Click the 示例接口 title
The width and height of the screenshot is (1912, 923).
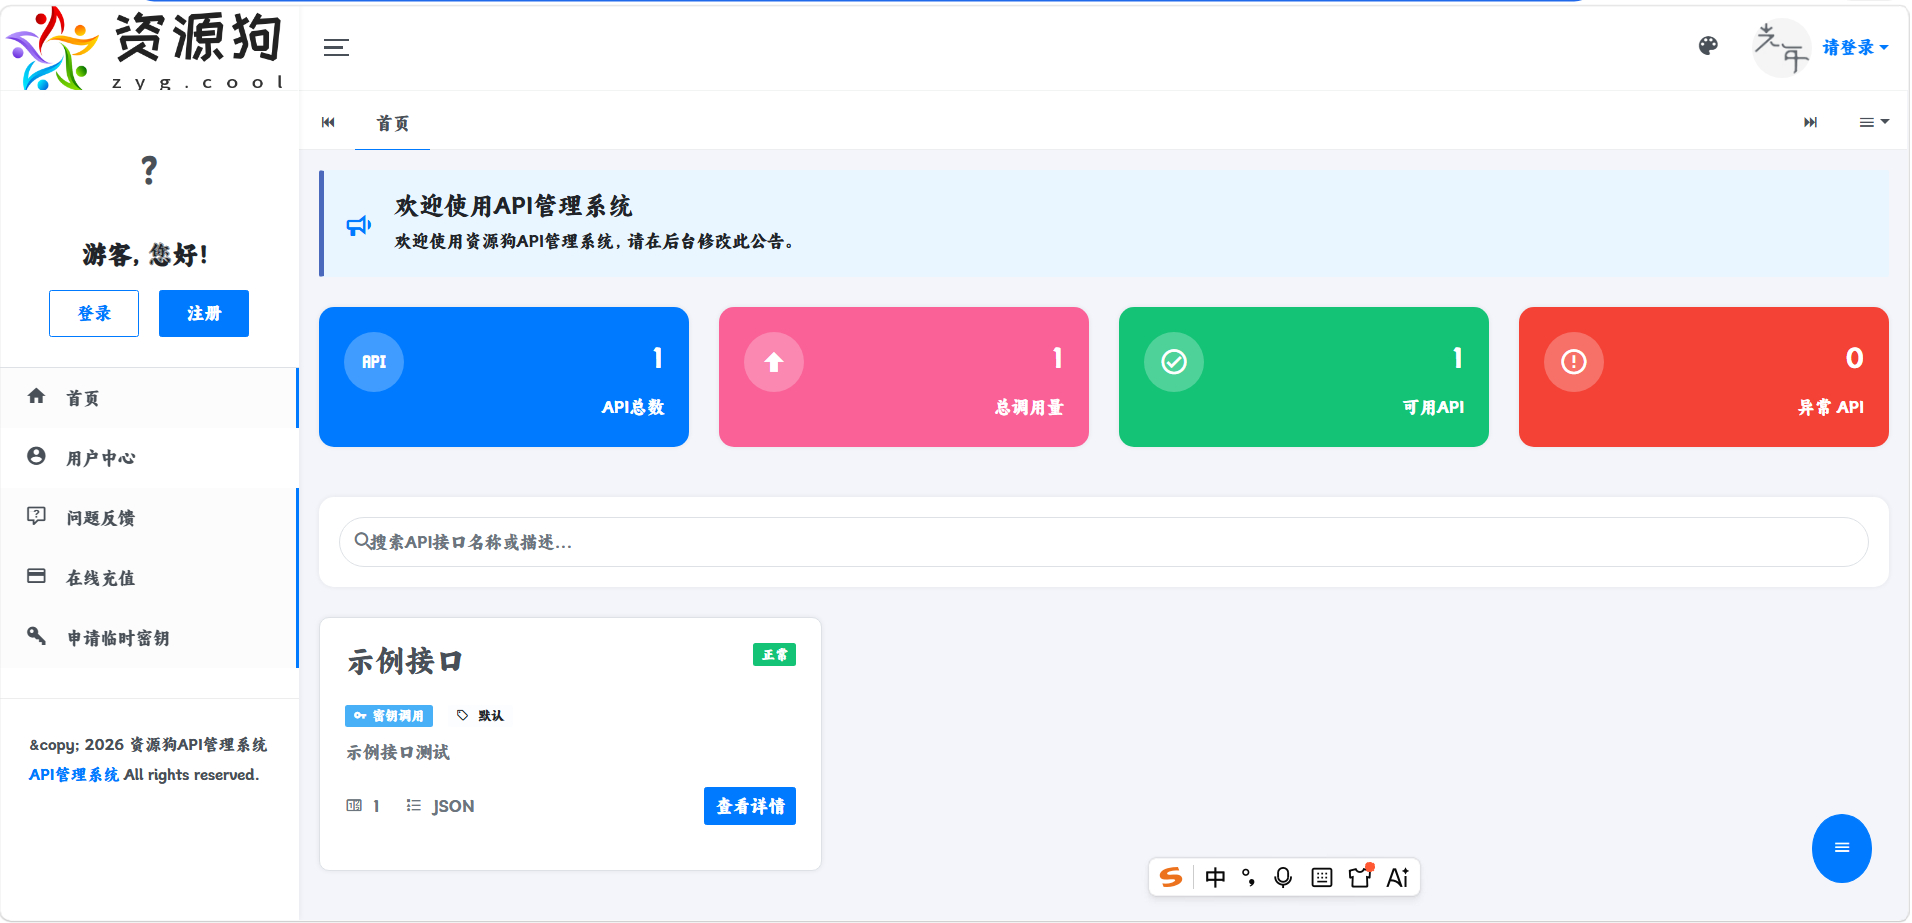click(x=404, y=661)
